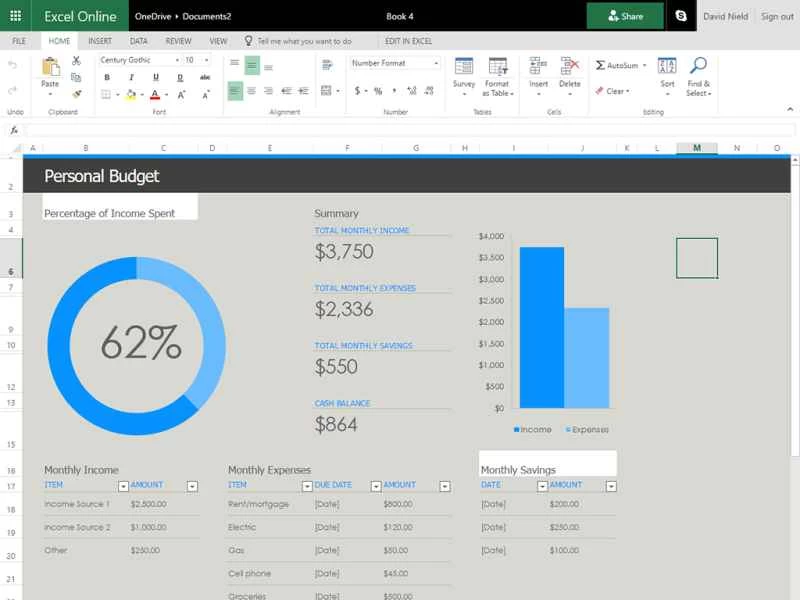
Task: Click the Find & Select magnifier icon
Action: coord(700,66)
